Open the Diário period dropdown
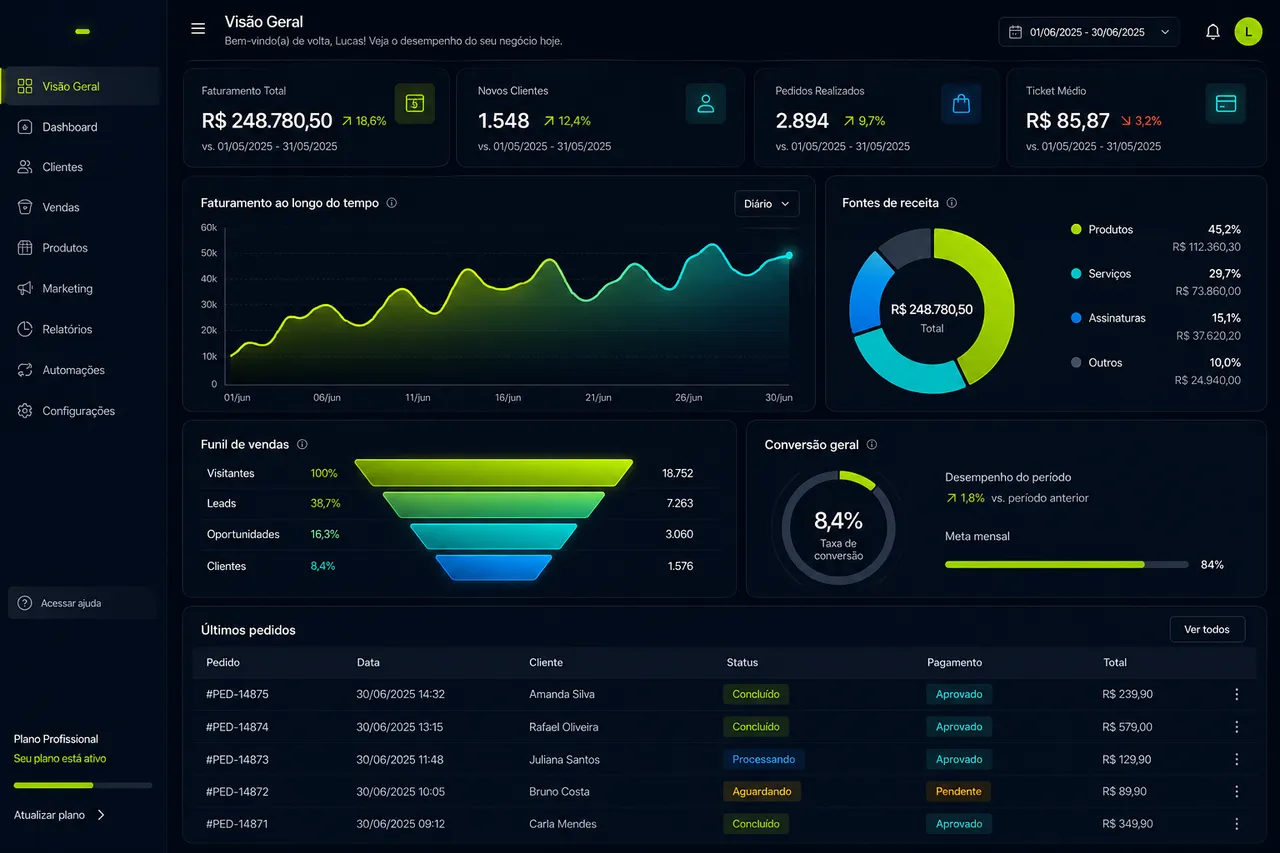Image resolution: width=1280 pixels, height=853 pixels. (x=767, y=204)
